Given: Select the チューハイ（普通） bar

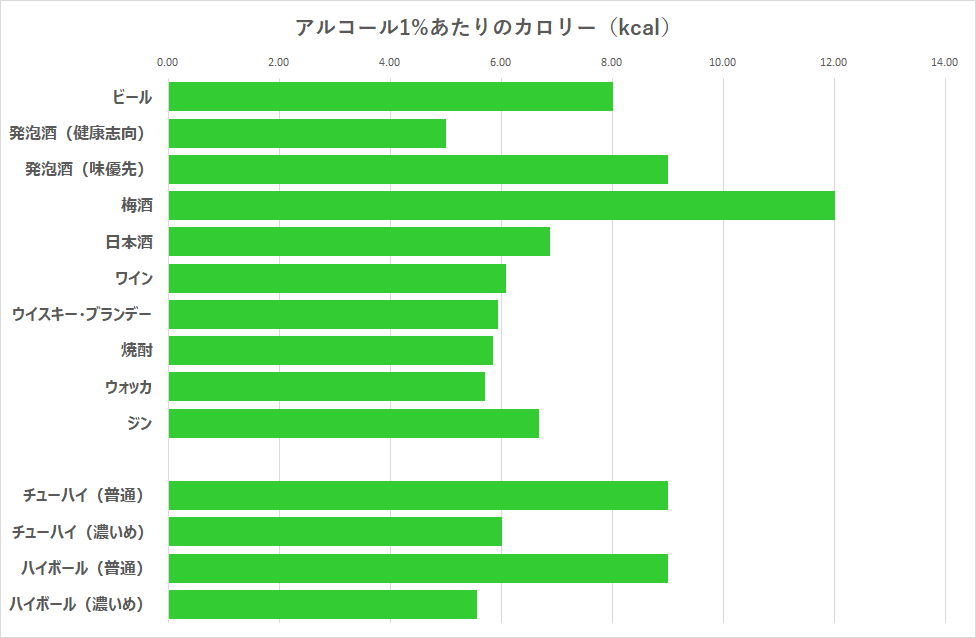Looking at the screenshot, I should tap(418, 495).
